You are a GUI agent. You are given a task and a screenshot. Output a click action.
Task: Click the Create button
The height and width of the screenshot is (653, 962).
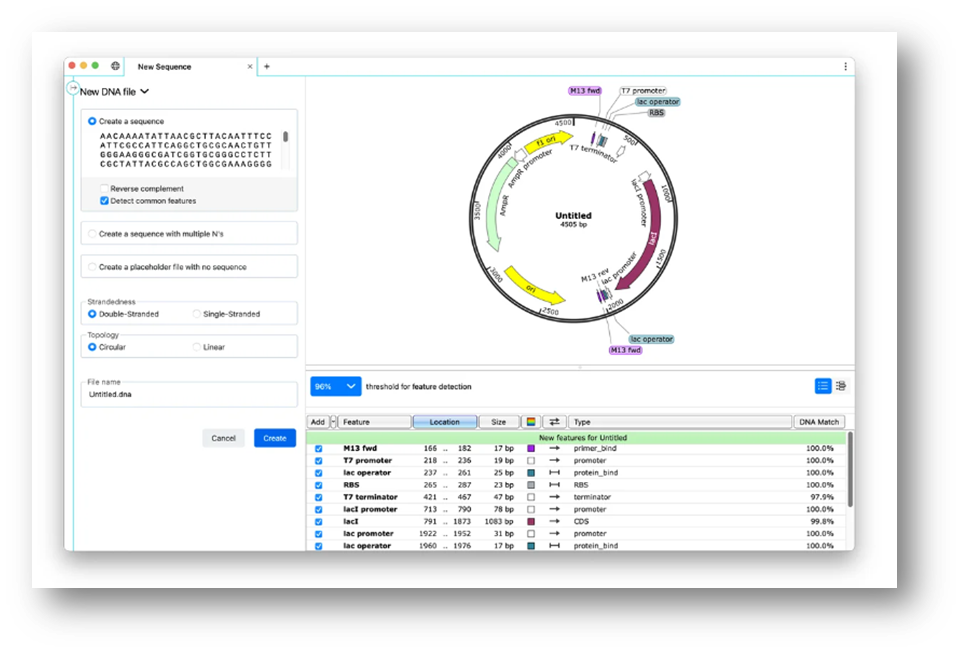click(x=273, y=438)
